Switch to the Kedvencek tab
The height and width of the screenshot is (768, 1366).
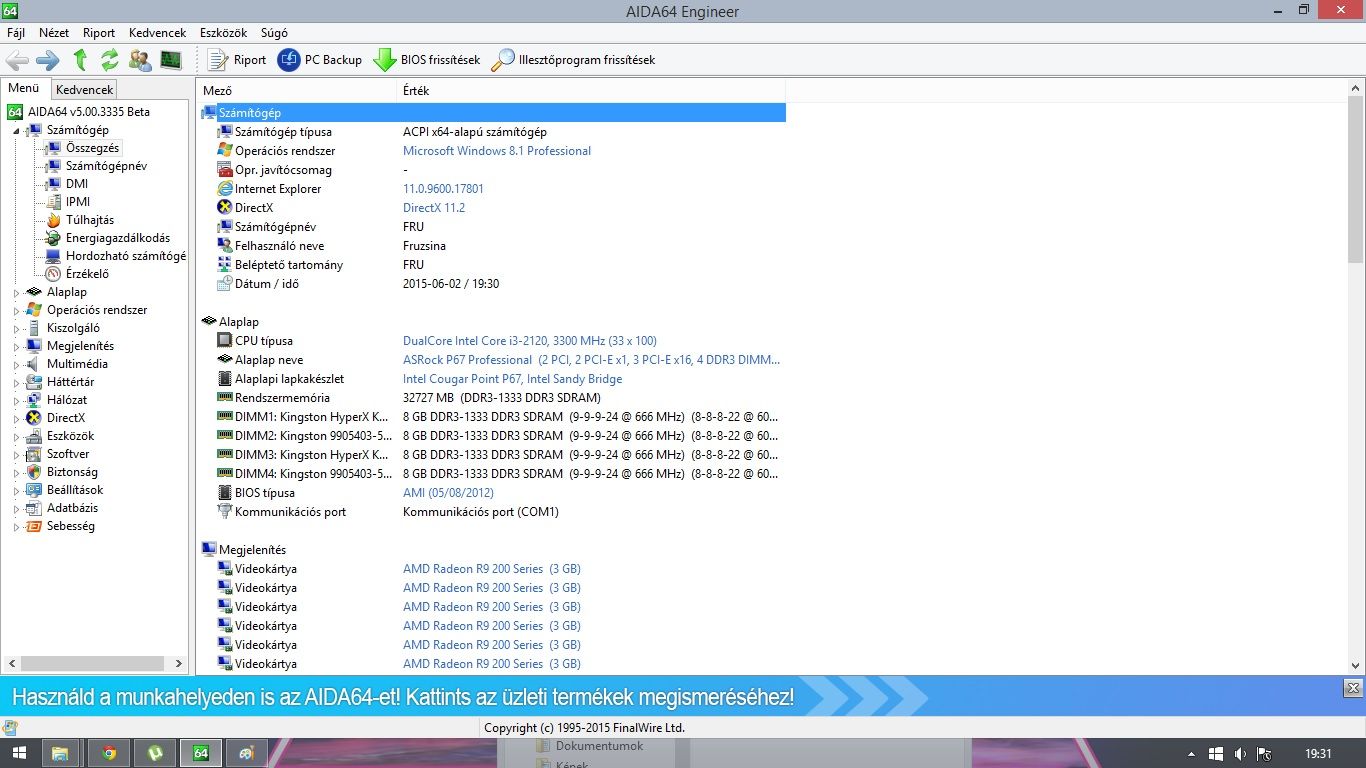coord(85,89)
